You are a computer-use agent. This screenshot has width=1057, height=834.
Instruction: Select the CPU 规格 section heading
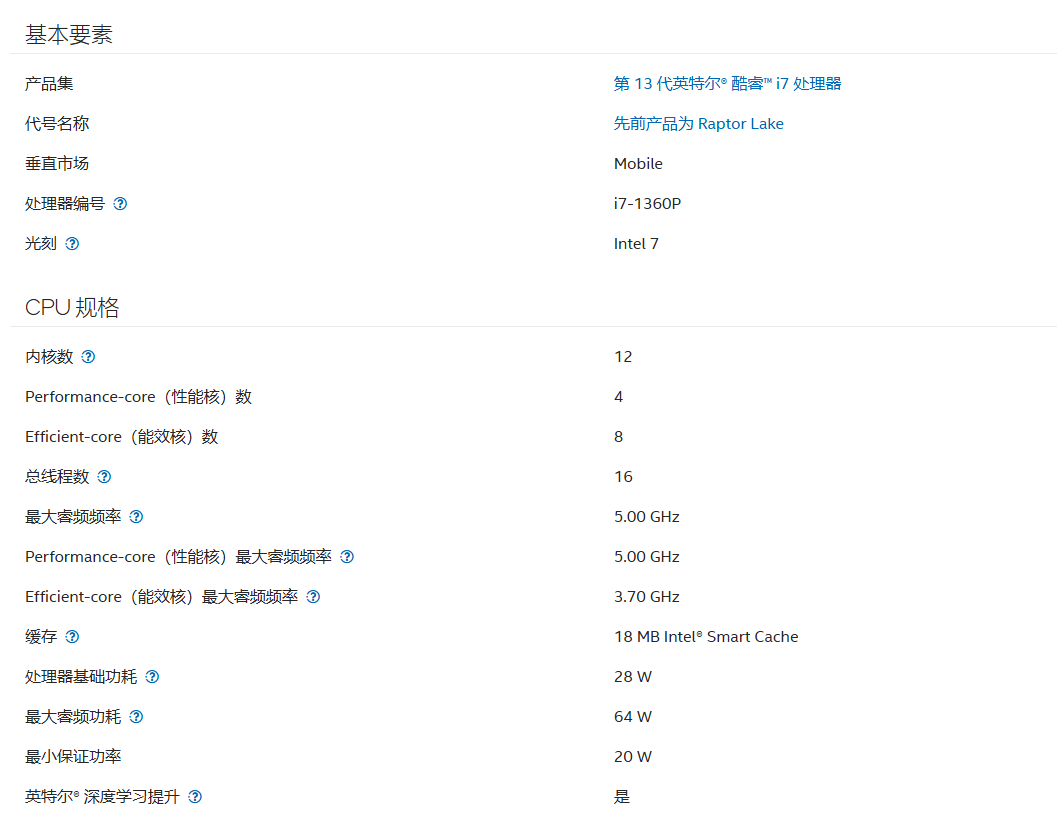(72, 307)
